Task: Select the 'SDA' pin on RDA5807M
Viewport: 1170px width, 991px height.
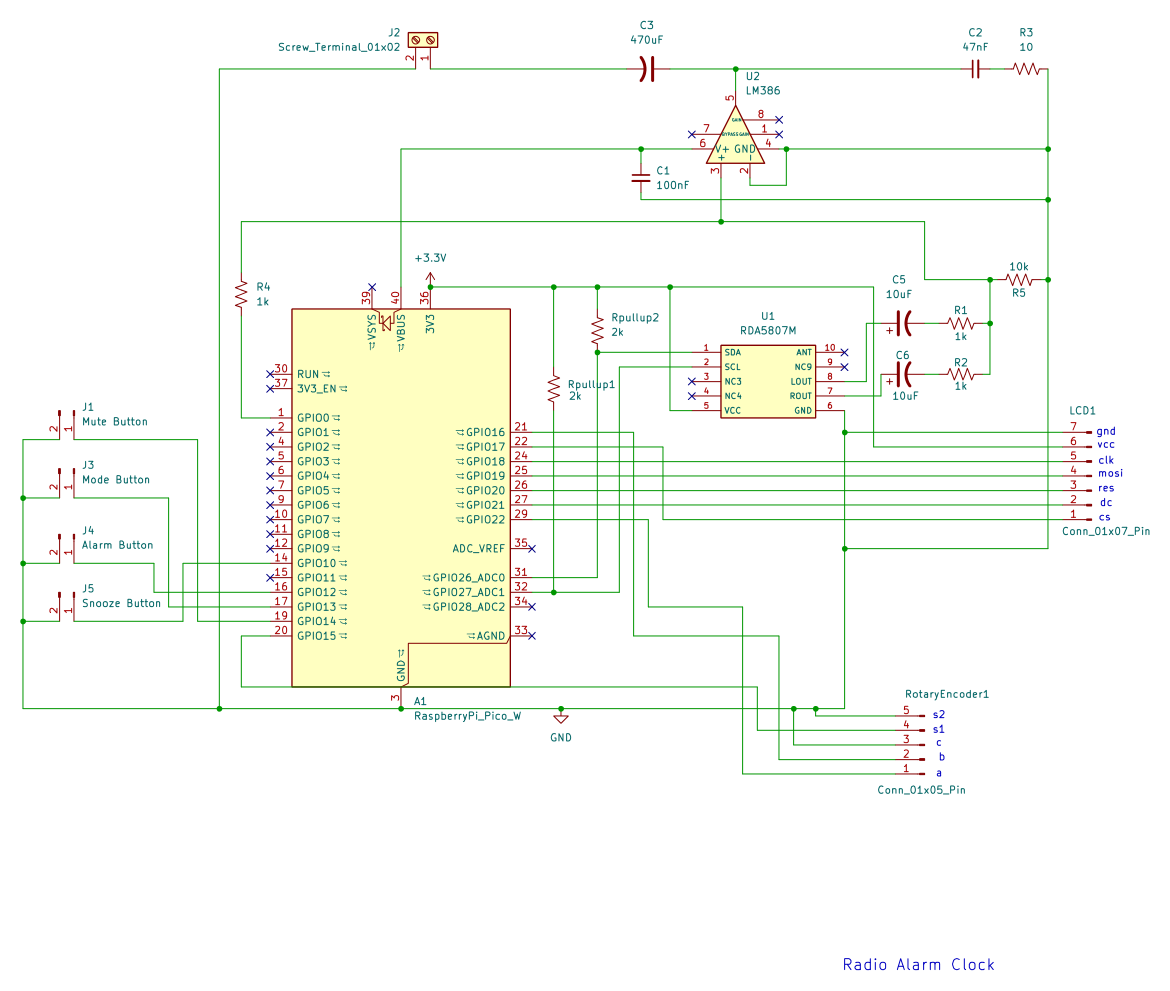Action: [733, 352]
